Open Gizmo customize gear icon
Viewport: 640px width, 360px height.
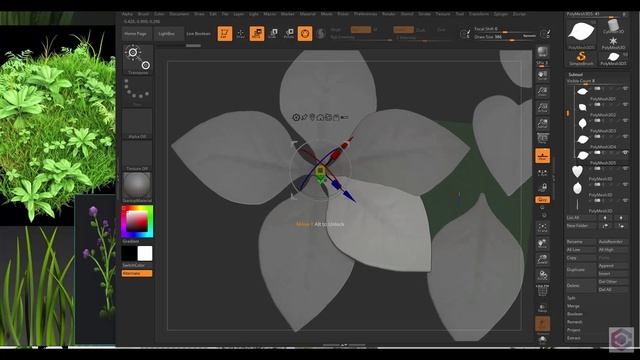coord(296,118)
